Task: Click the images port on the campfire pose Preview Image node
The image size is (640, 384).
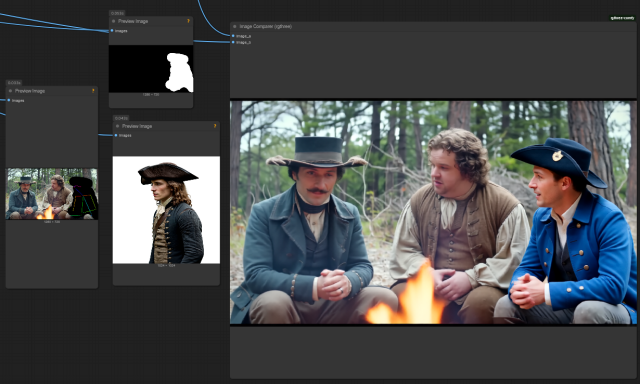Action: (9, 100)
